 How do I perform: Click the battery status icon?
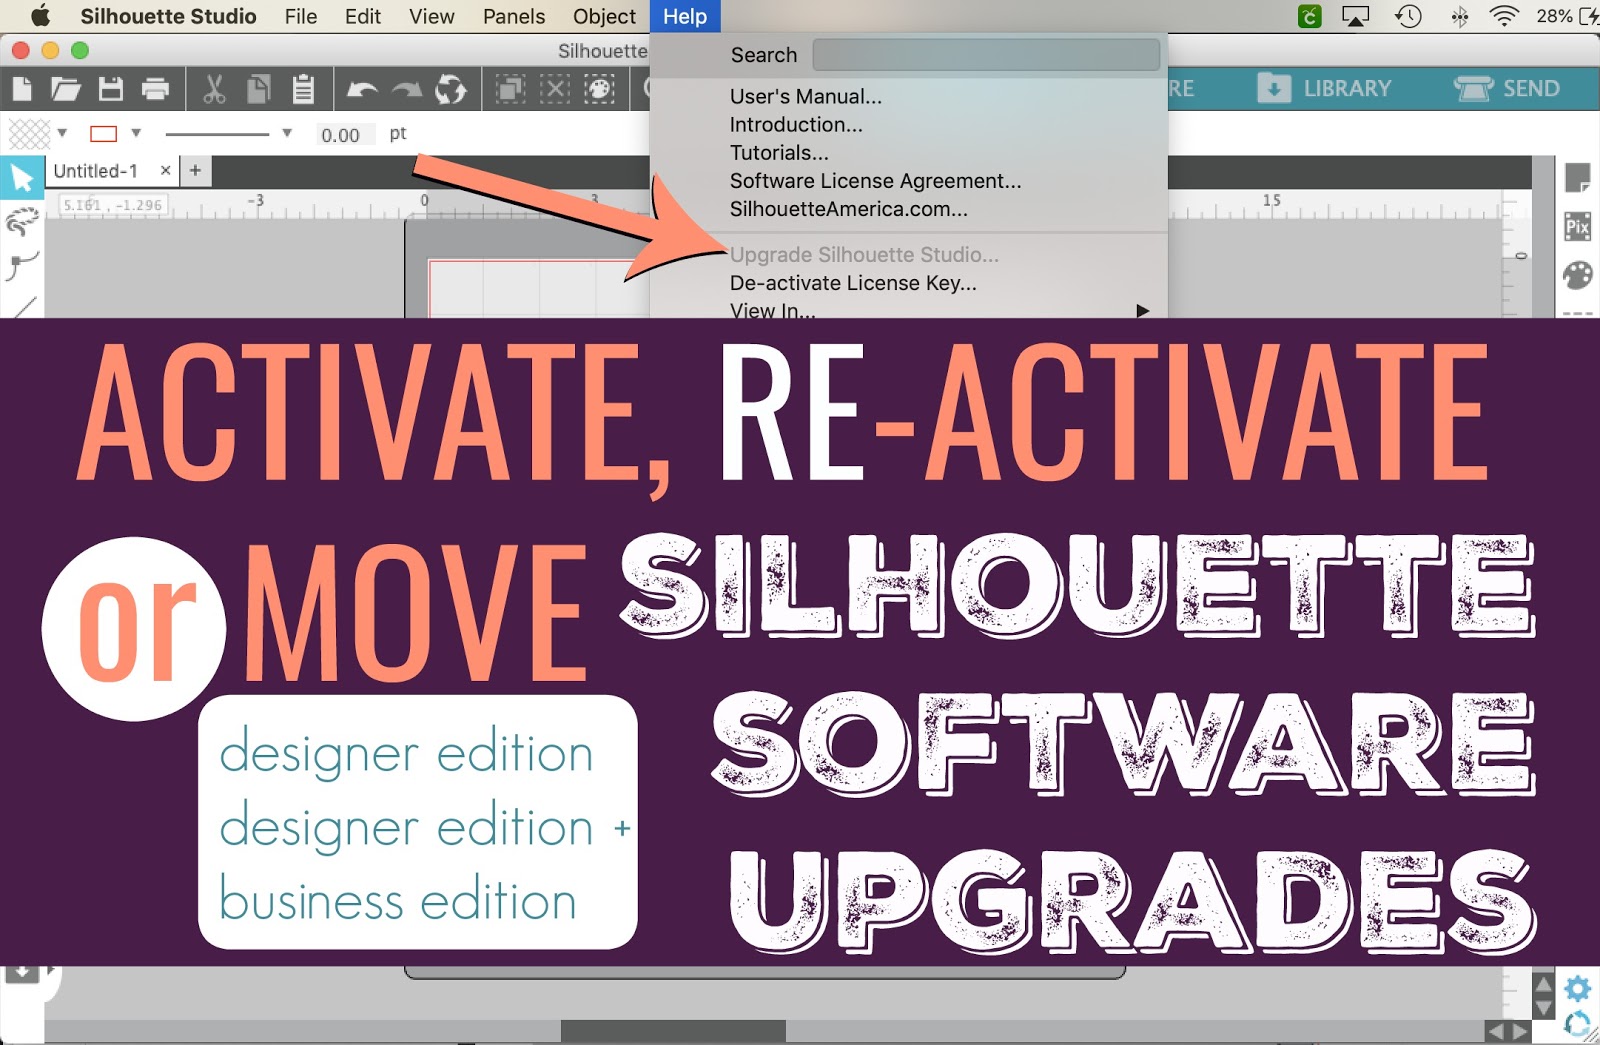(1590, 16)
